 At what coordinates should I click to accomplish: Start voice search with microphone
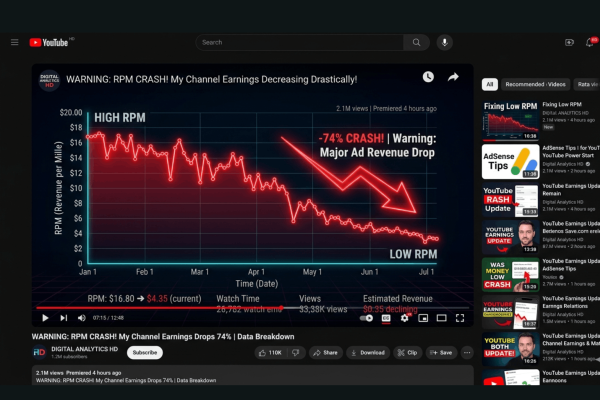[445, 42]
